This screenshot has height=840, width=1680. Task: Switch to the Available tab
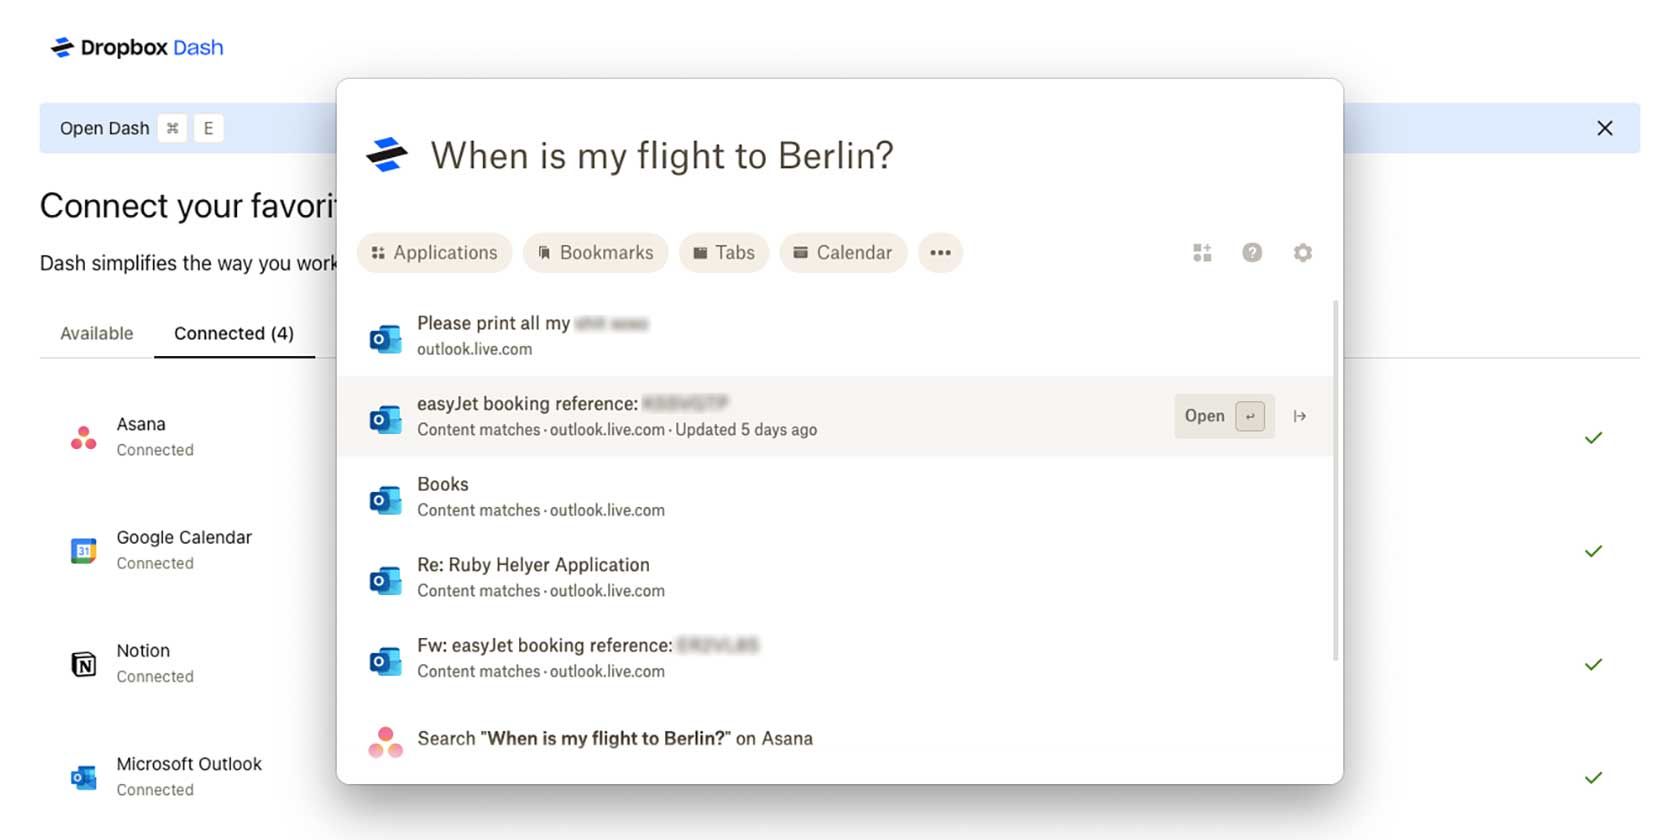tap(96, 333)
